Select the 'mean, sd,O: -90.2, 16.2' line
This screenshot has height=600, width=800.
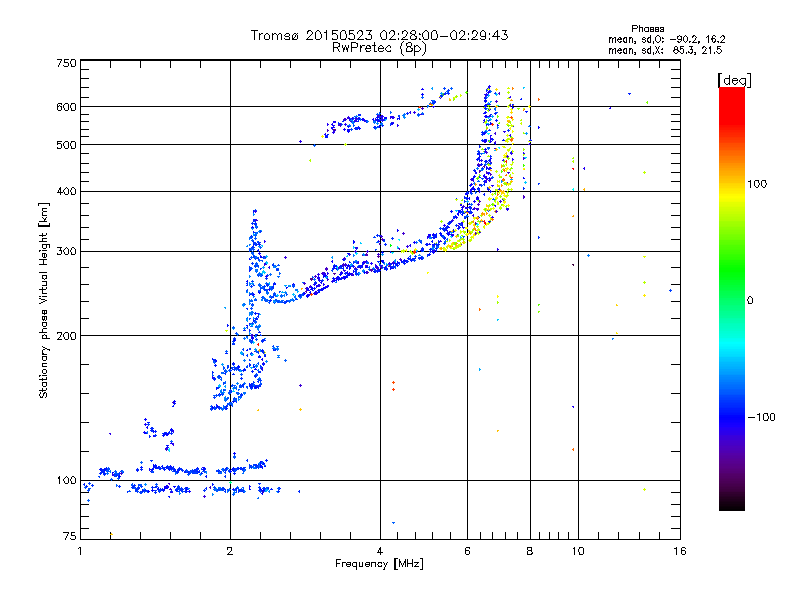pyautogui.click(x=666, y=39)
